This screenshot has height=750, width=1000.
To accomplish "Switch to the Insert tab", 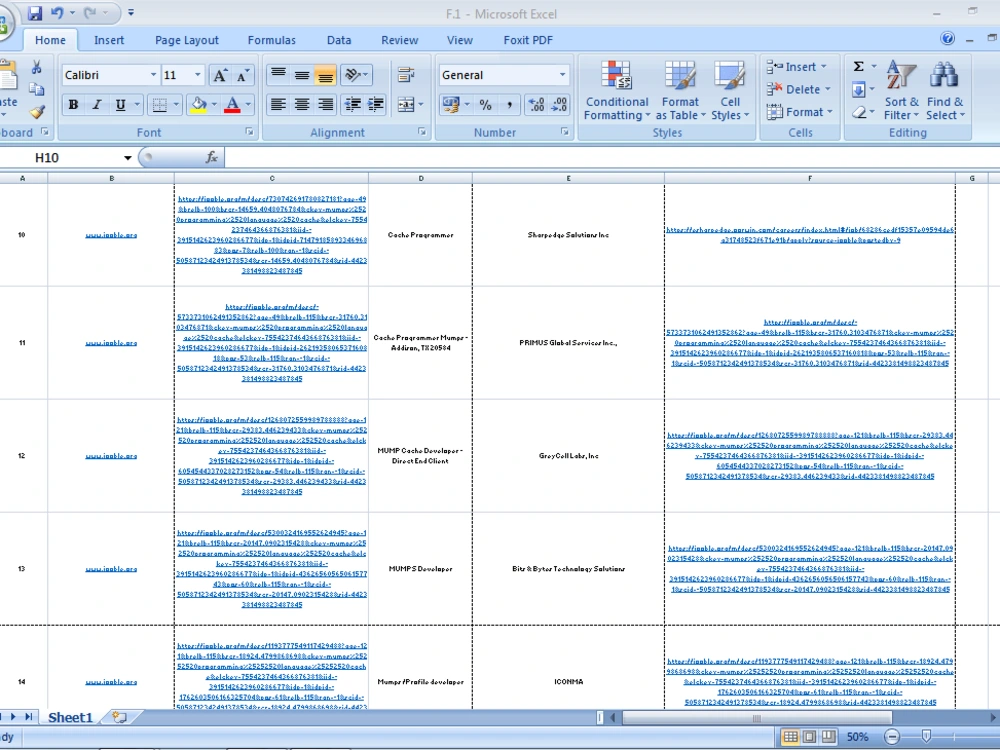I will 109,40.
